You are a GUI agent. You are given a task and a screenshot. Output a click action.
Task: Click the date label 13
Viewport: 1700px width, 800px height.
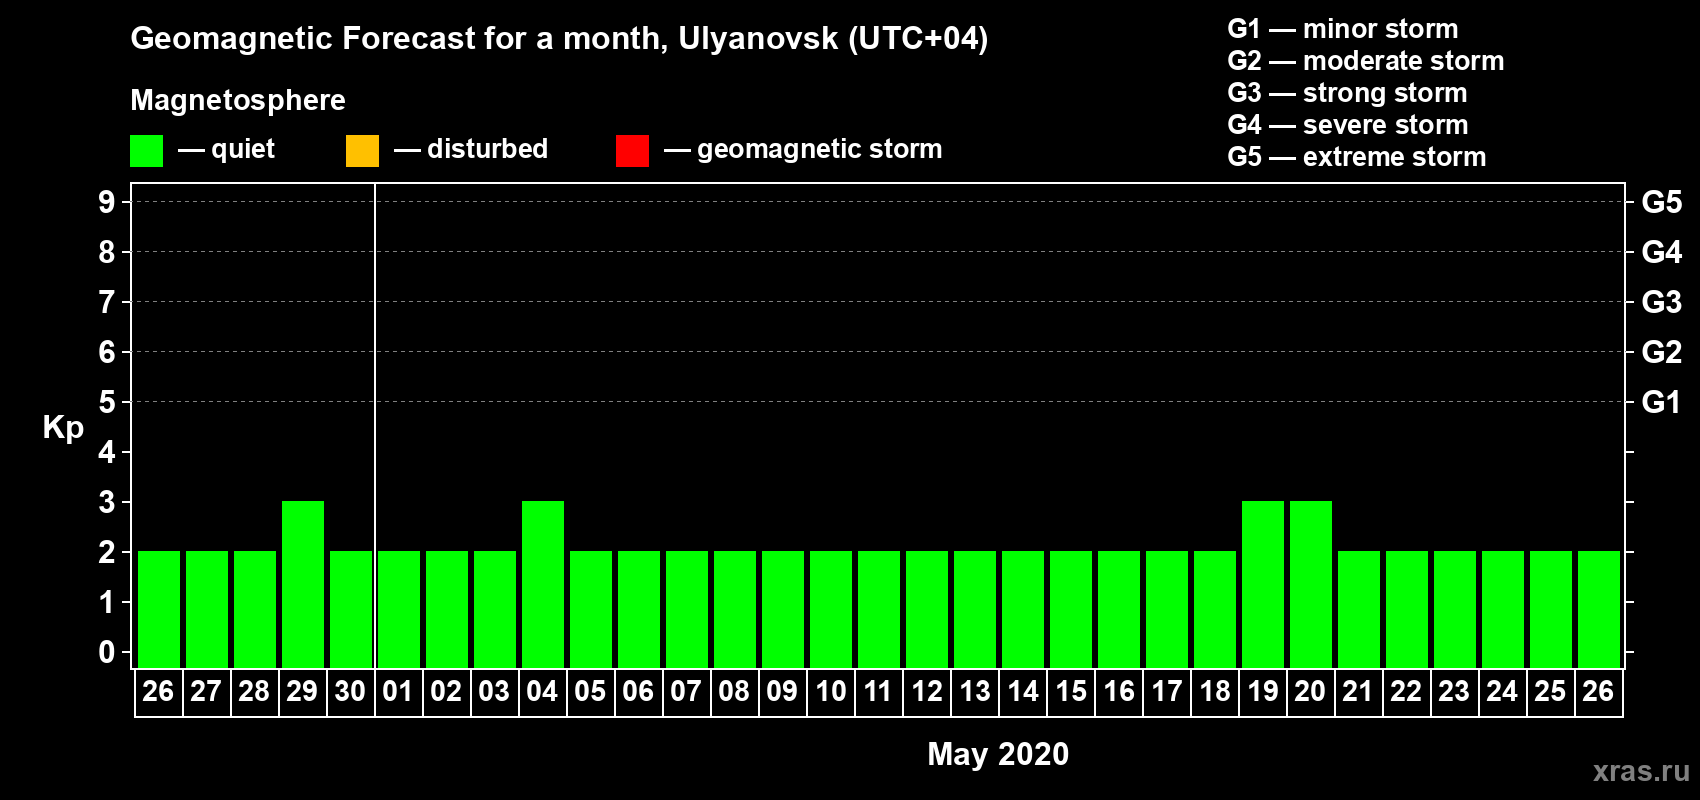[975, 692]
